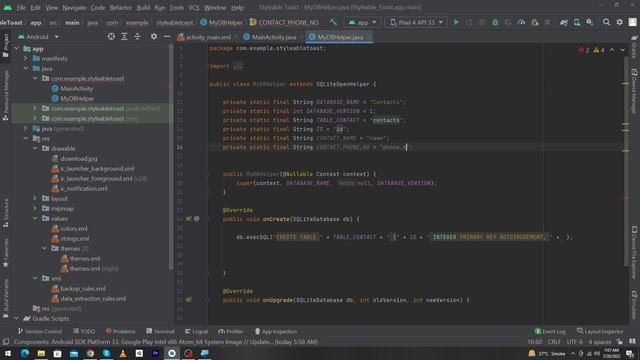Open the app run configuration dropdown
640x360 pixels.
362,22
